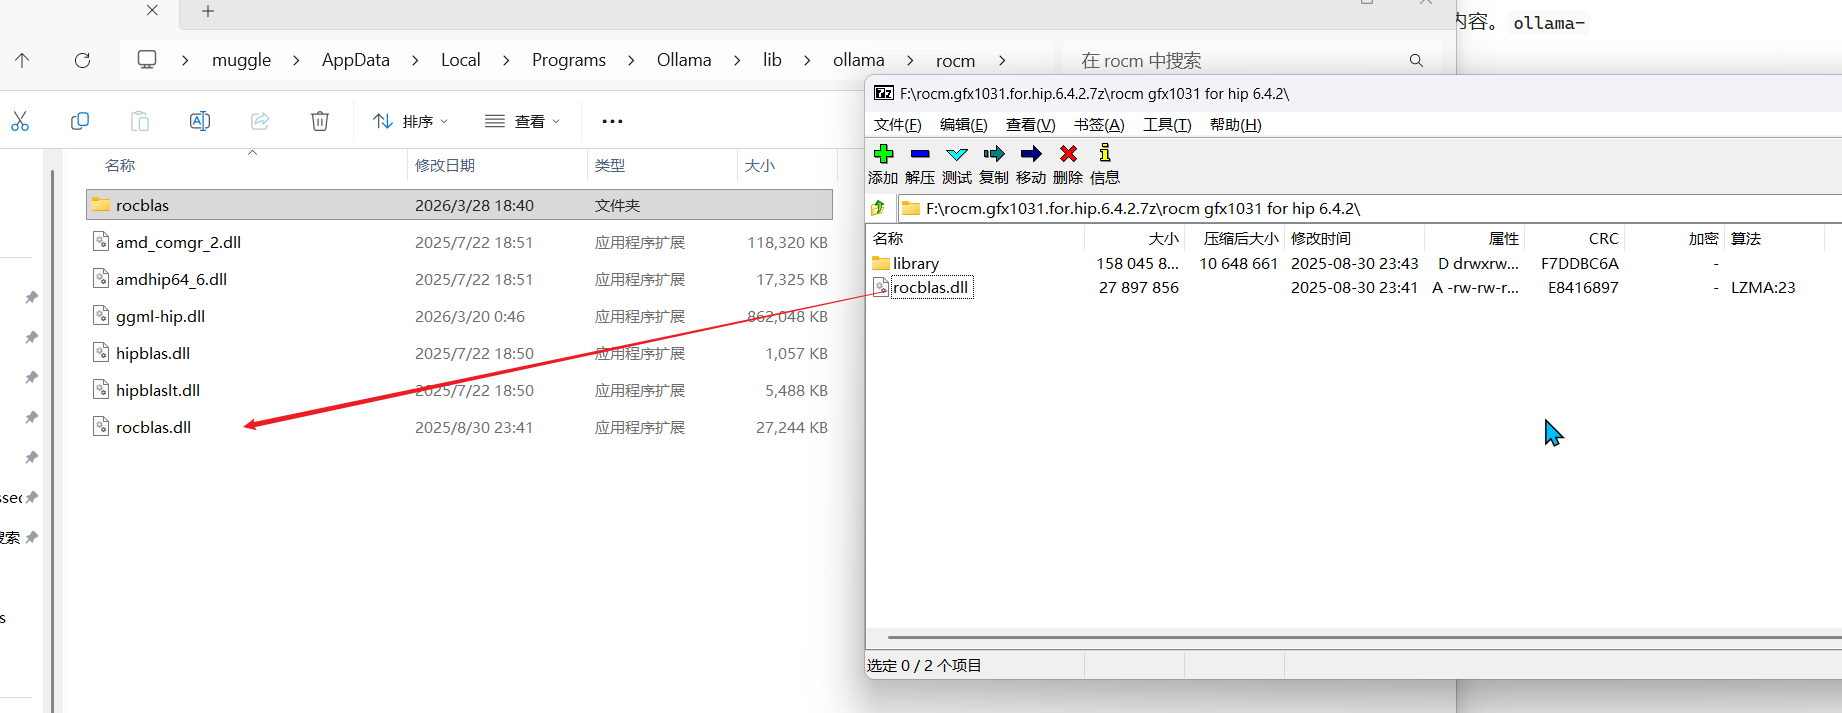Click the Ollama breadcrumb in address bar

[684, 60]
